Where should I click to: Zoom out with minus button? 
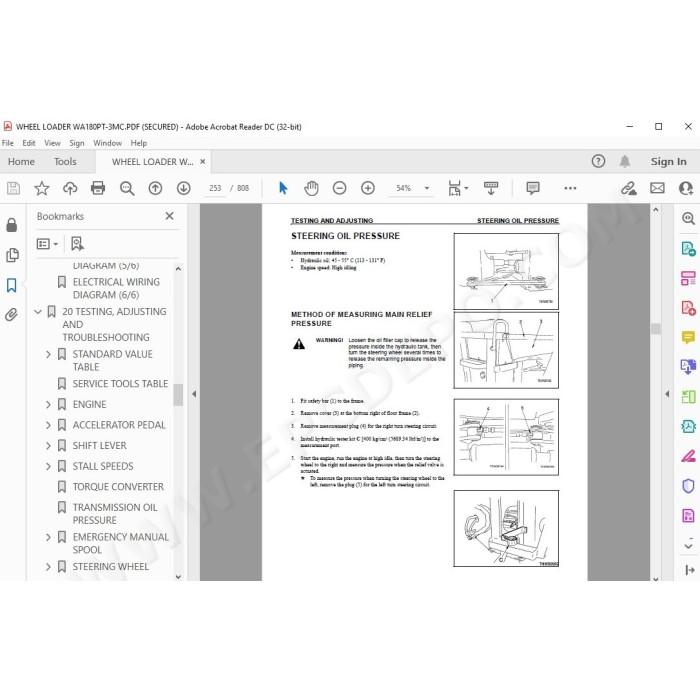[x=339, y=188]
